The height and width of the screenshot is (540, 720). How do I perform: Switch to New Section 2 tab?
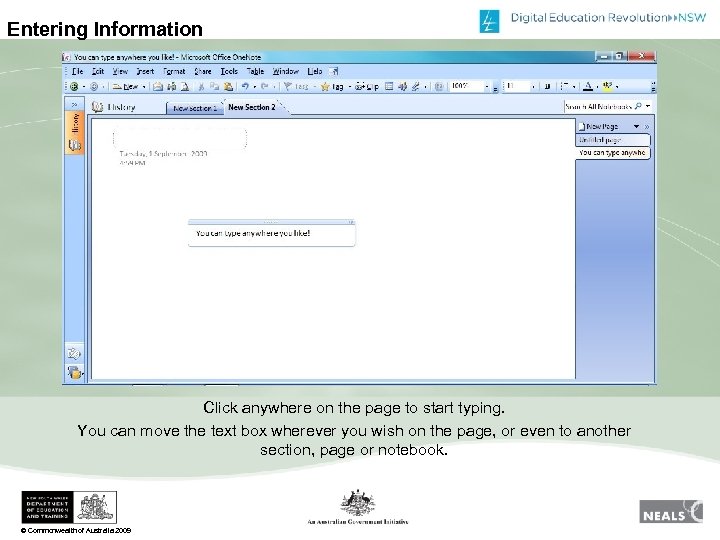[x=252, y=107]
